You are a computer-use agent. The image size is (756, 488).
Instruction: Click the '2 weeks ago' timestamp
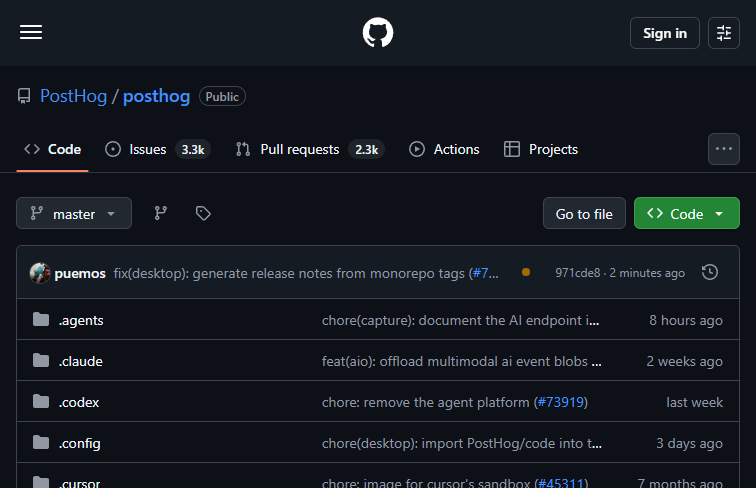(x=684, y=361)
